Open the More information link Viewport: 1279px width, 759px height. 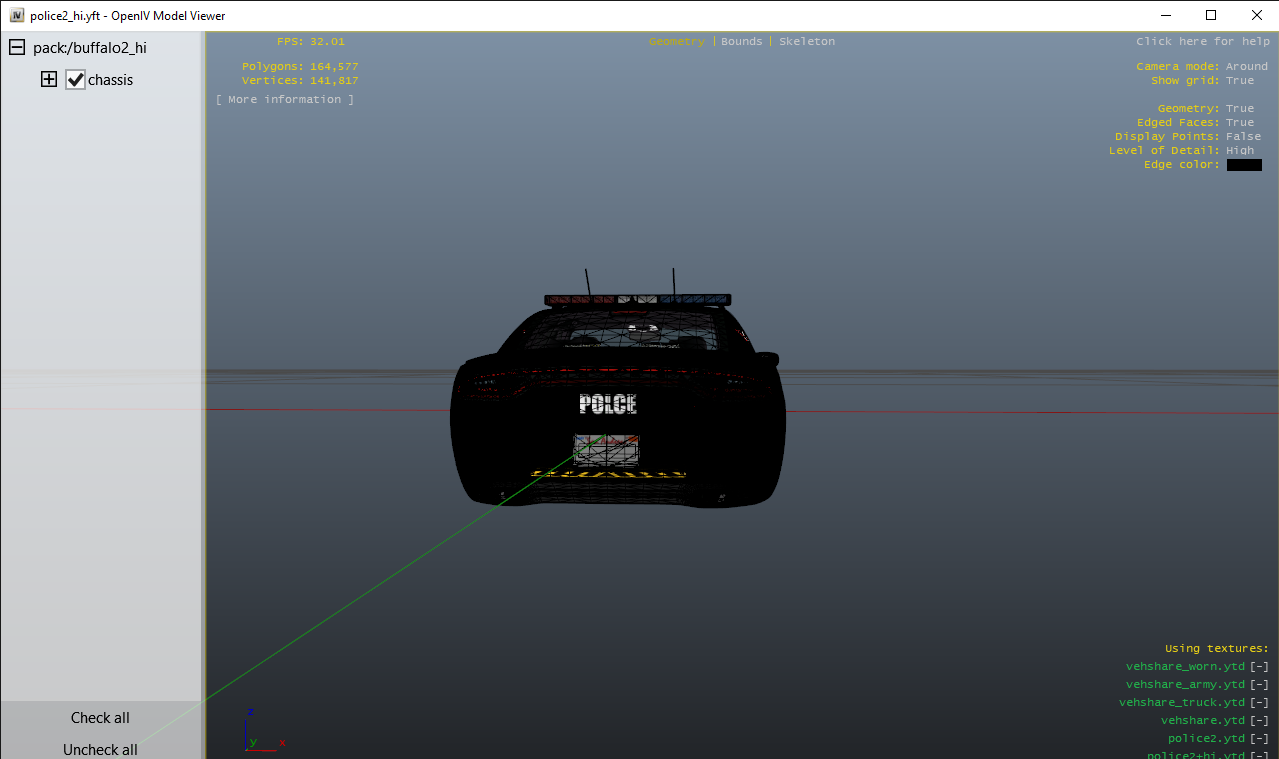coord(285,100)
